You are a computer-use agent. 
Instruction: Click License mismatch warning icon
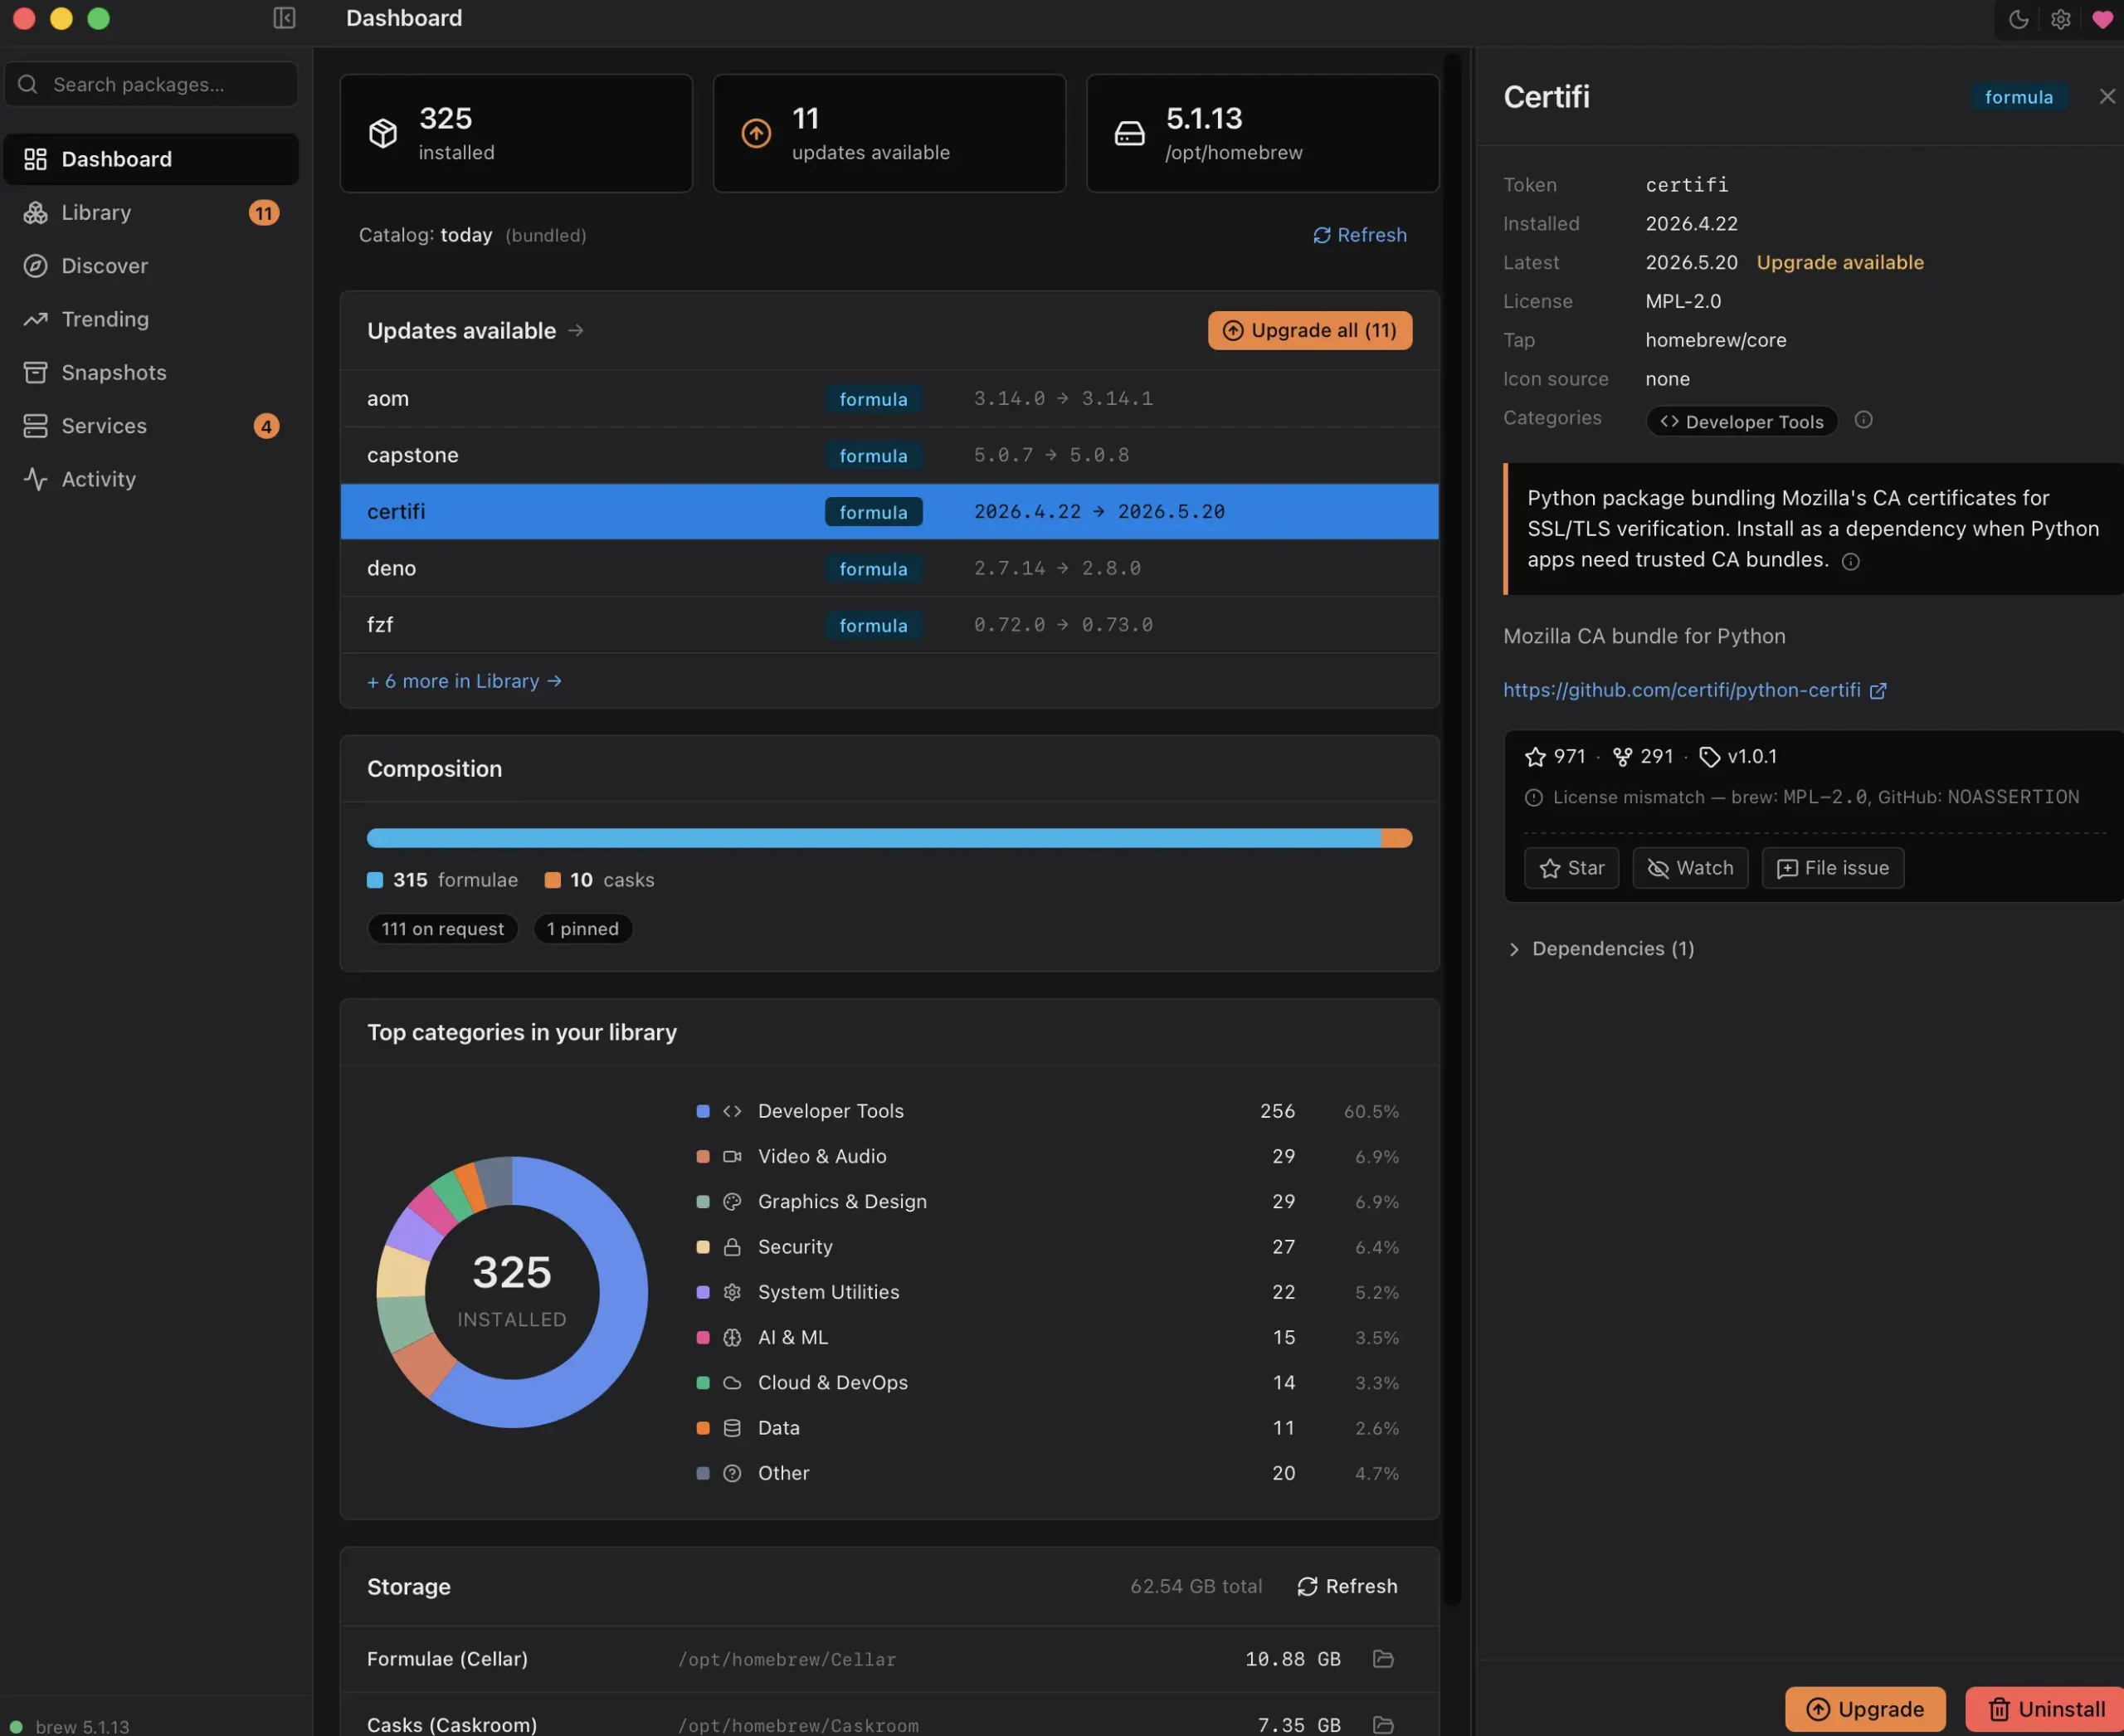[x=1533, y=797]
